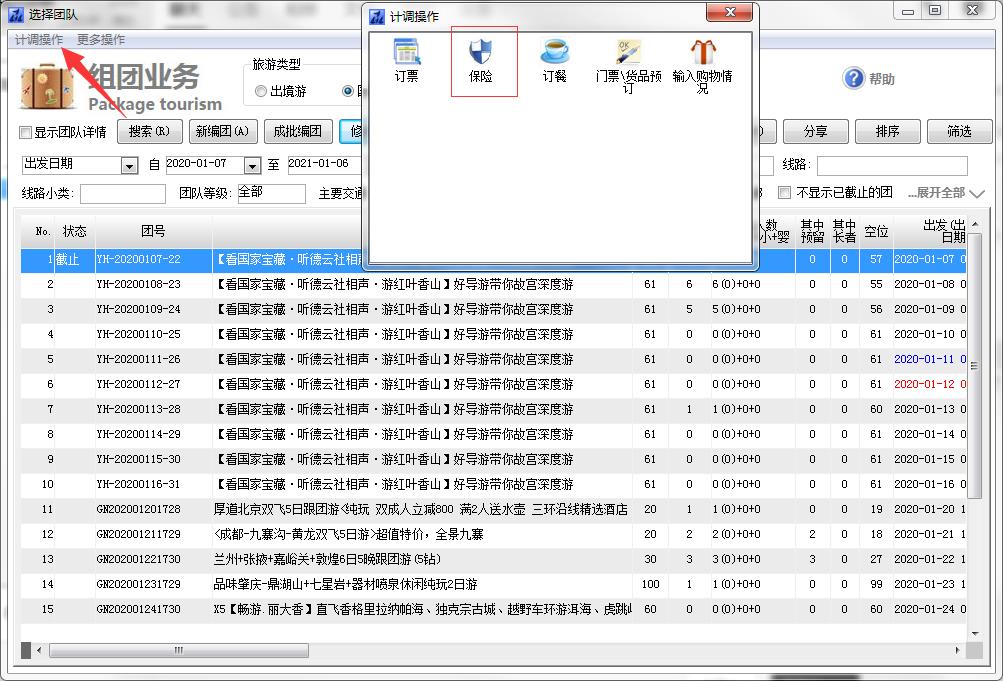
Task: Open the 计调操作 menu
Action: pyautogui.click(x=39, y=40)
